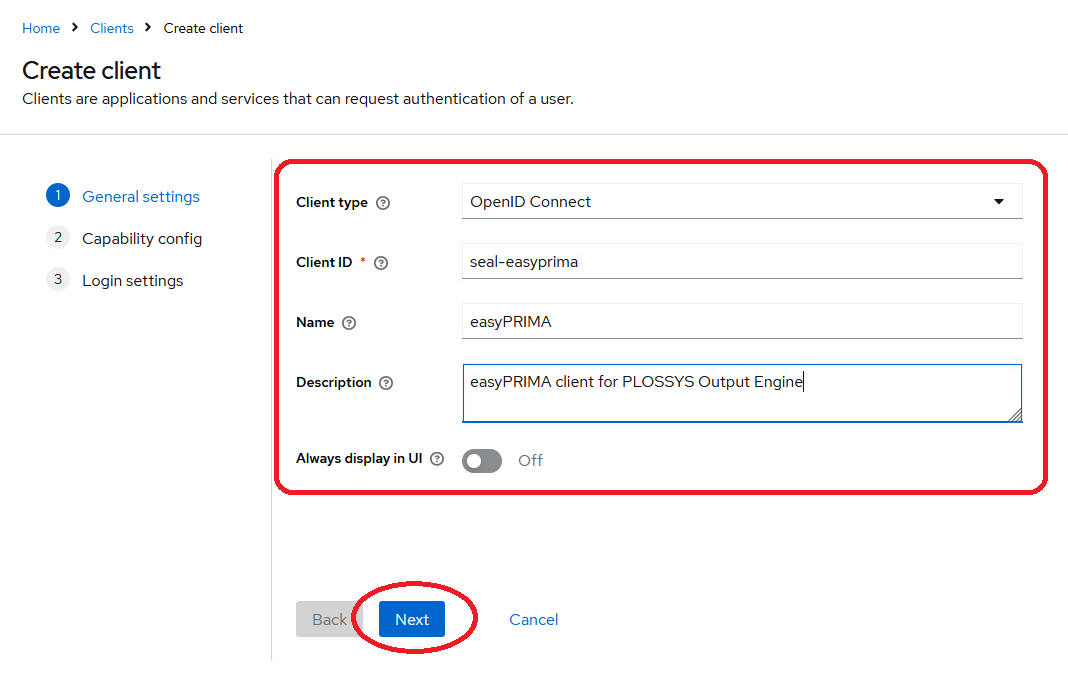Image resolution: width=1068 pixels, height=682 pixels.
Task: Click the Name field help icon
Action: pyautogui.click(x=350, y=322)
